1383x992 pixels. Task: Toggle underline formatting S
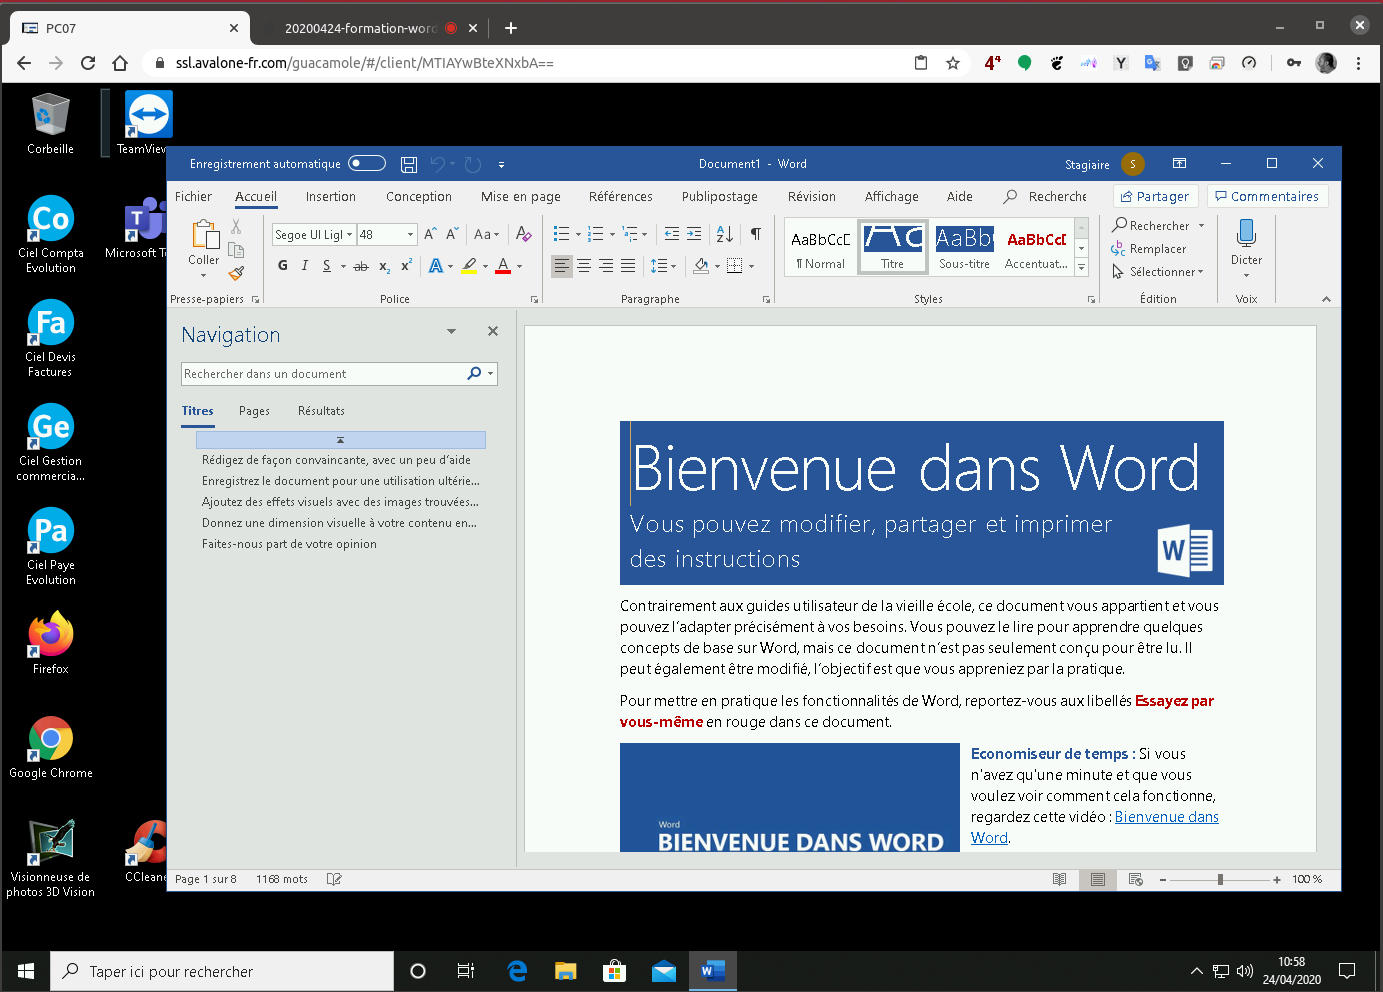pyautogui.click(x=327, y=266)
